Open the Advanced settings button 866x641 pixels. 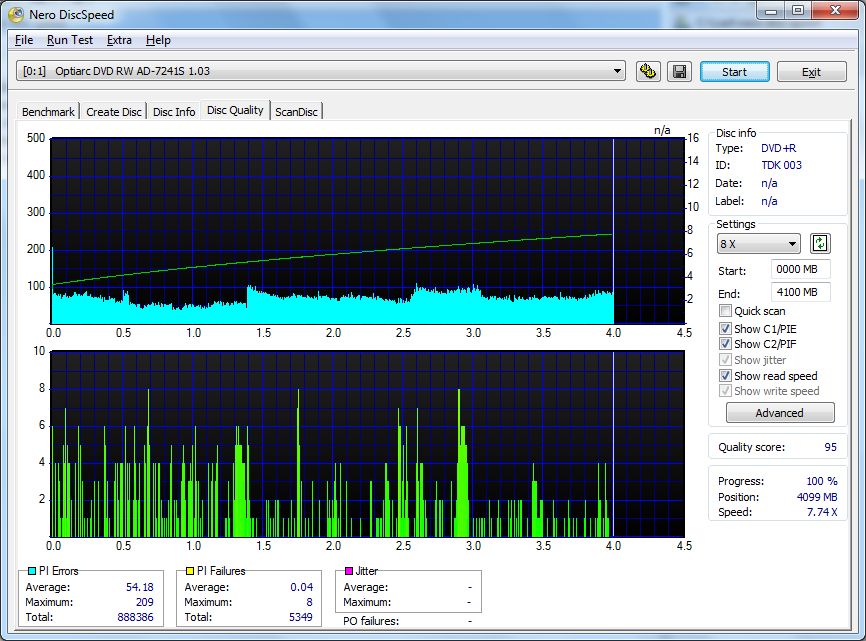(x=779, y=413)
